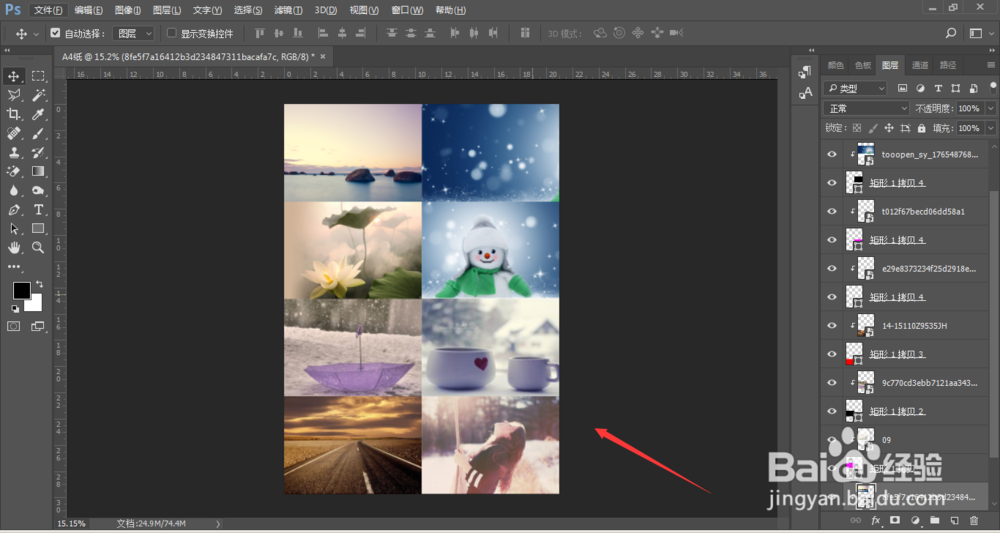Click the new adjustment layer icon
Viewport: 1000px width, 533px height.
pos(915,520)
